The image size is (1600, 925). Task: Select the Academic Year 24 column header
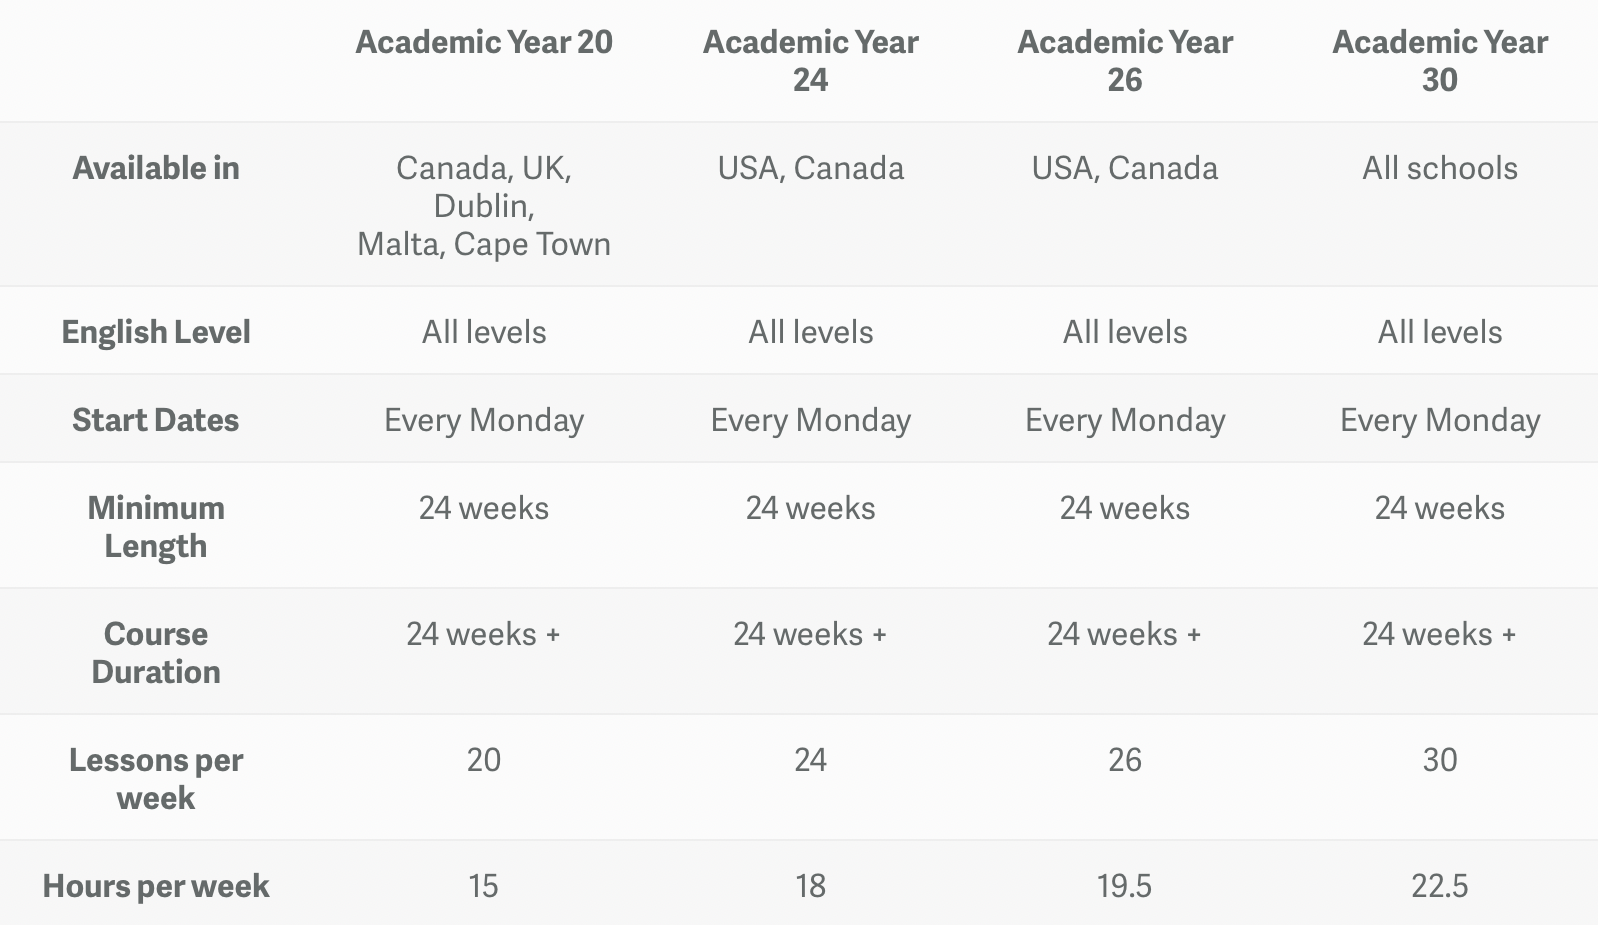(810, 60)
